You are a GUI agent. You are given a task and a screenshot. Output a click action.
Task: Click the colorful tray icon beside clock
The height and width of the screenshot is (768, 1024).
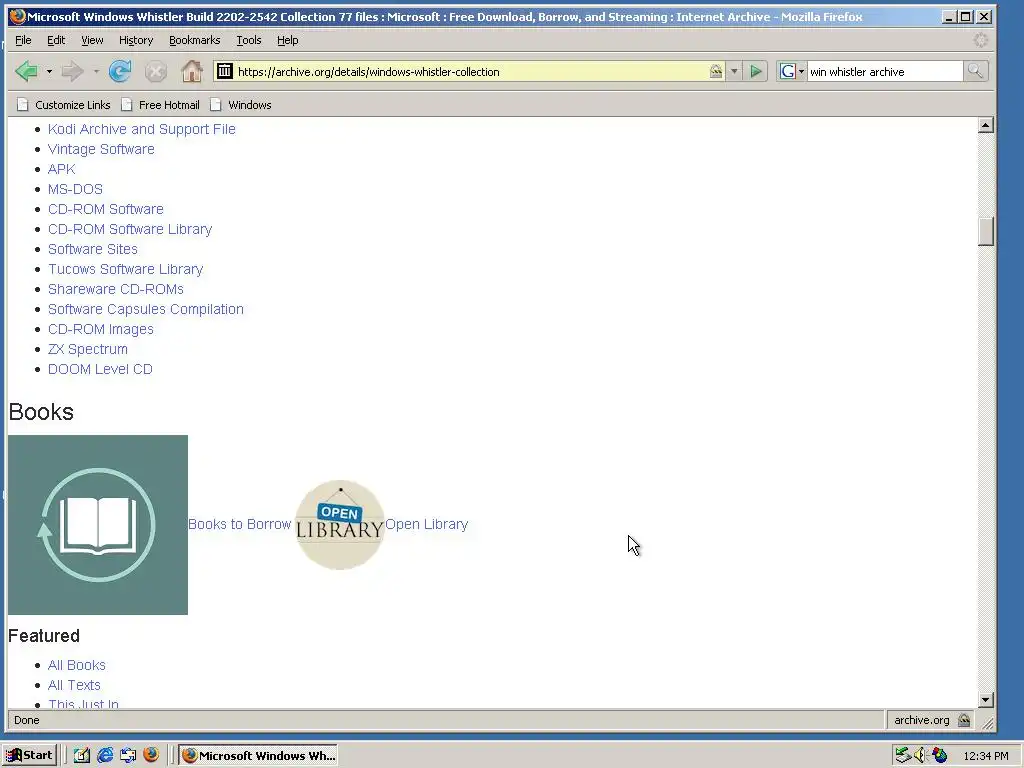[x=939, y=756]
